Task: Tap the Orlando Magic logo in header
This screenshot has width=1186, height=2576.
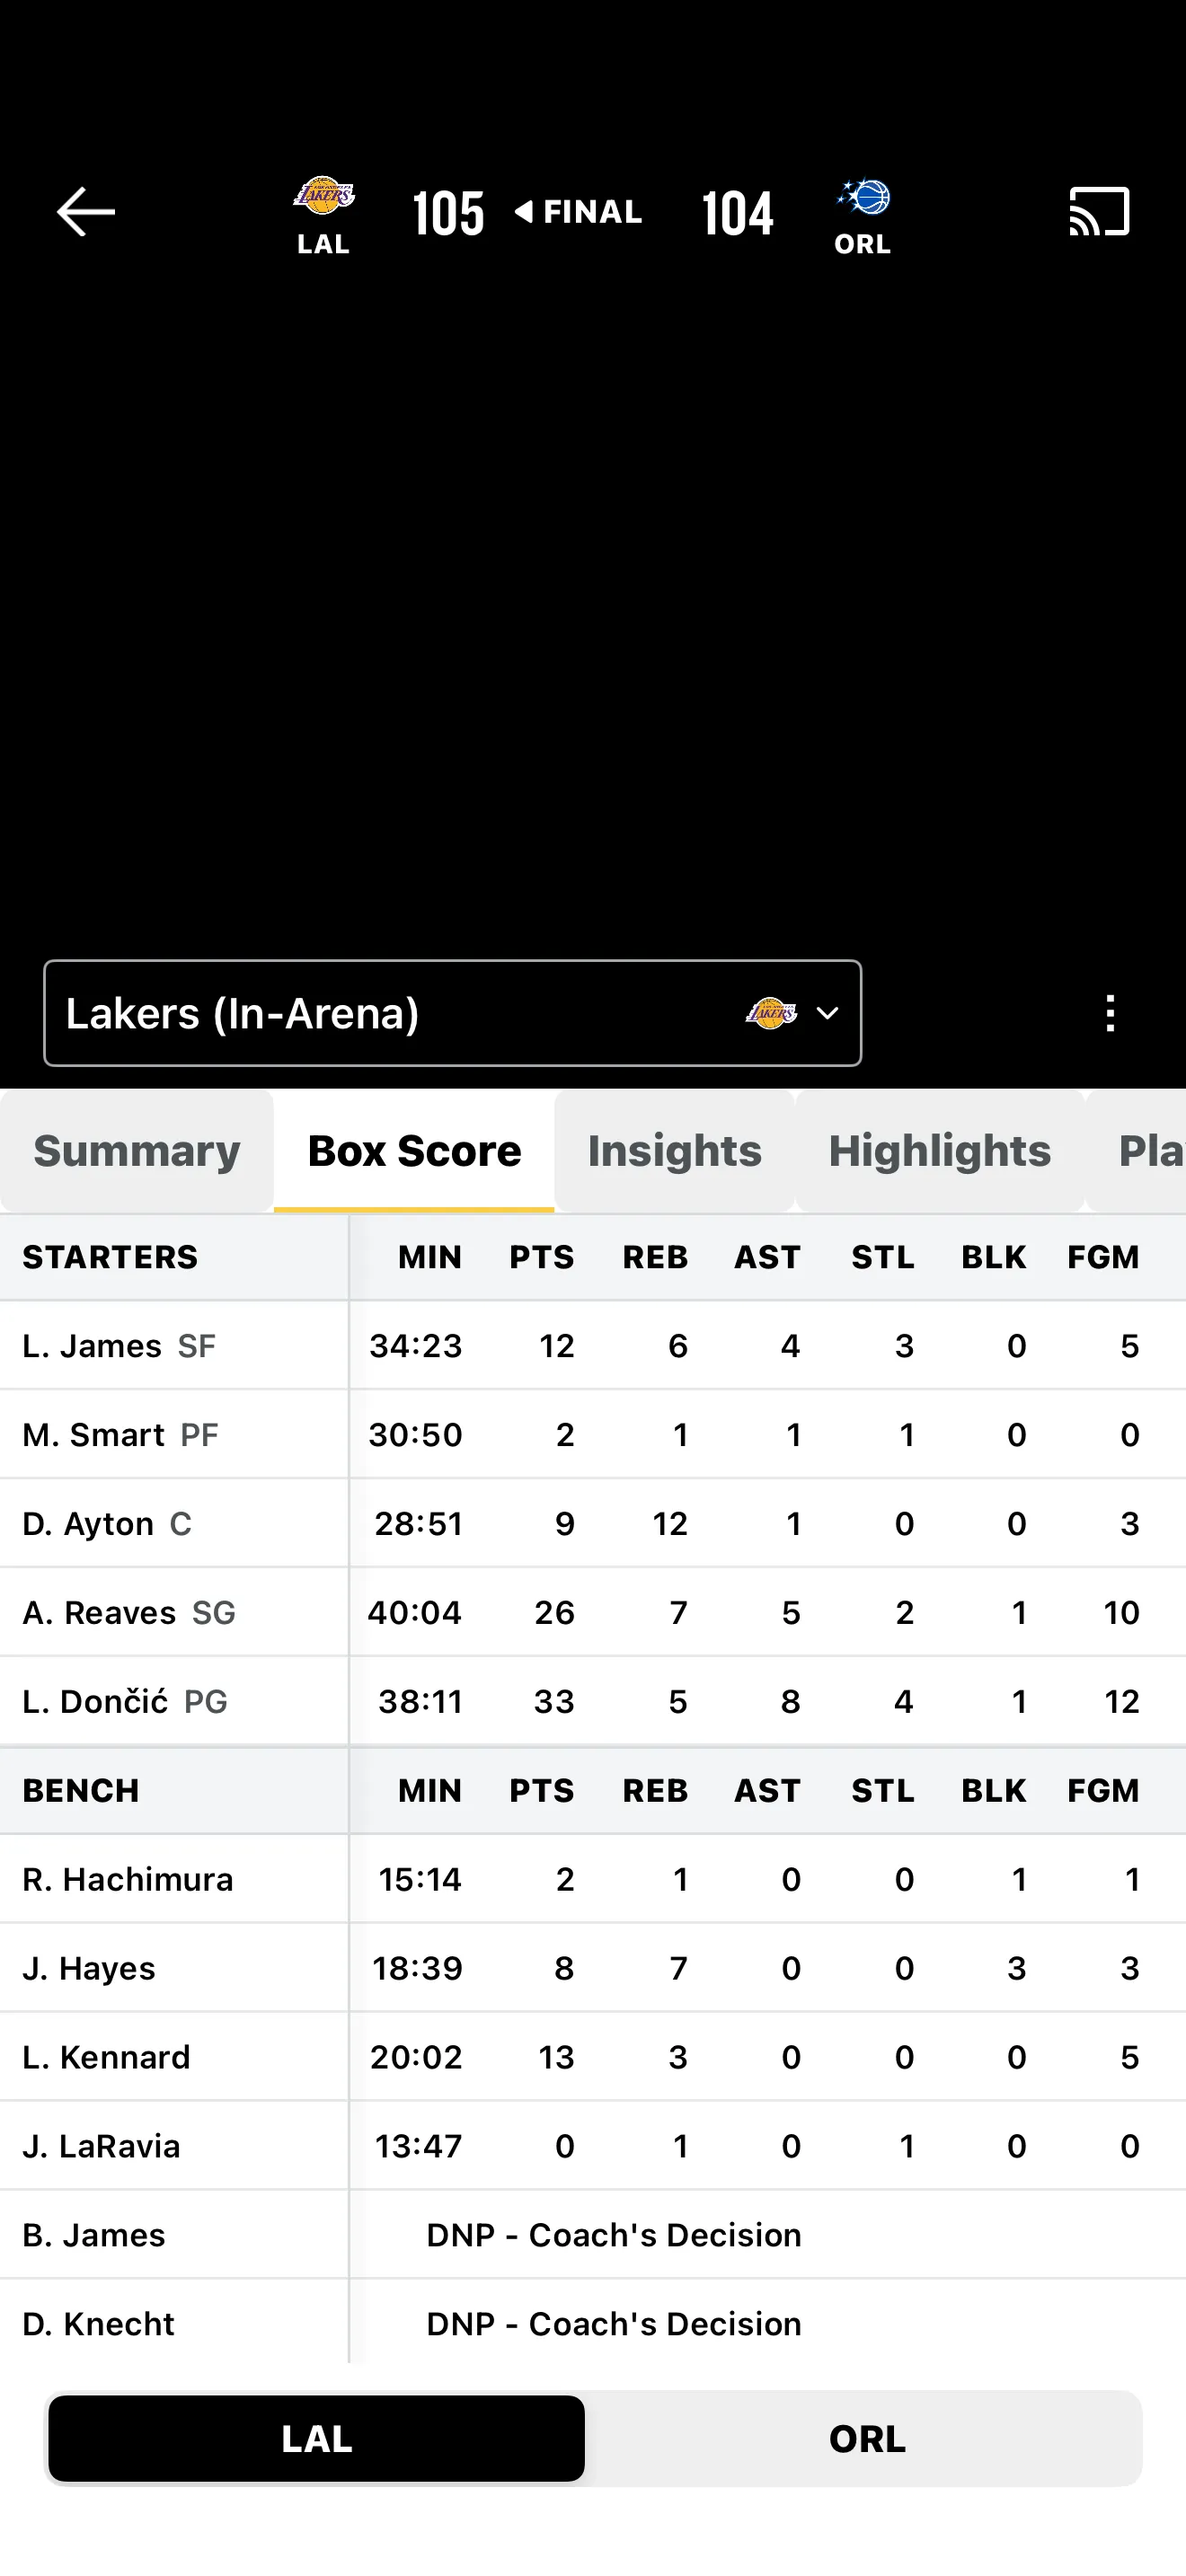Action: [x=864, y=196]
